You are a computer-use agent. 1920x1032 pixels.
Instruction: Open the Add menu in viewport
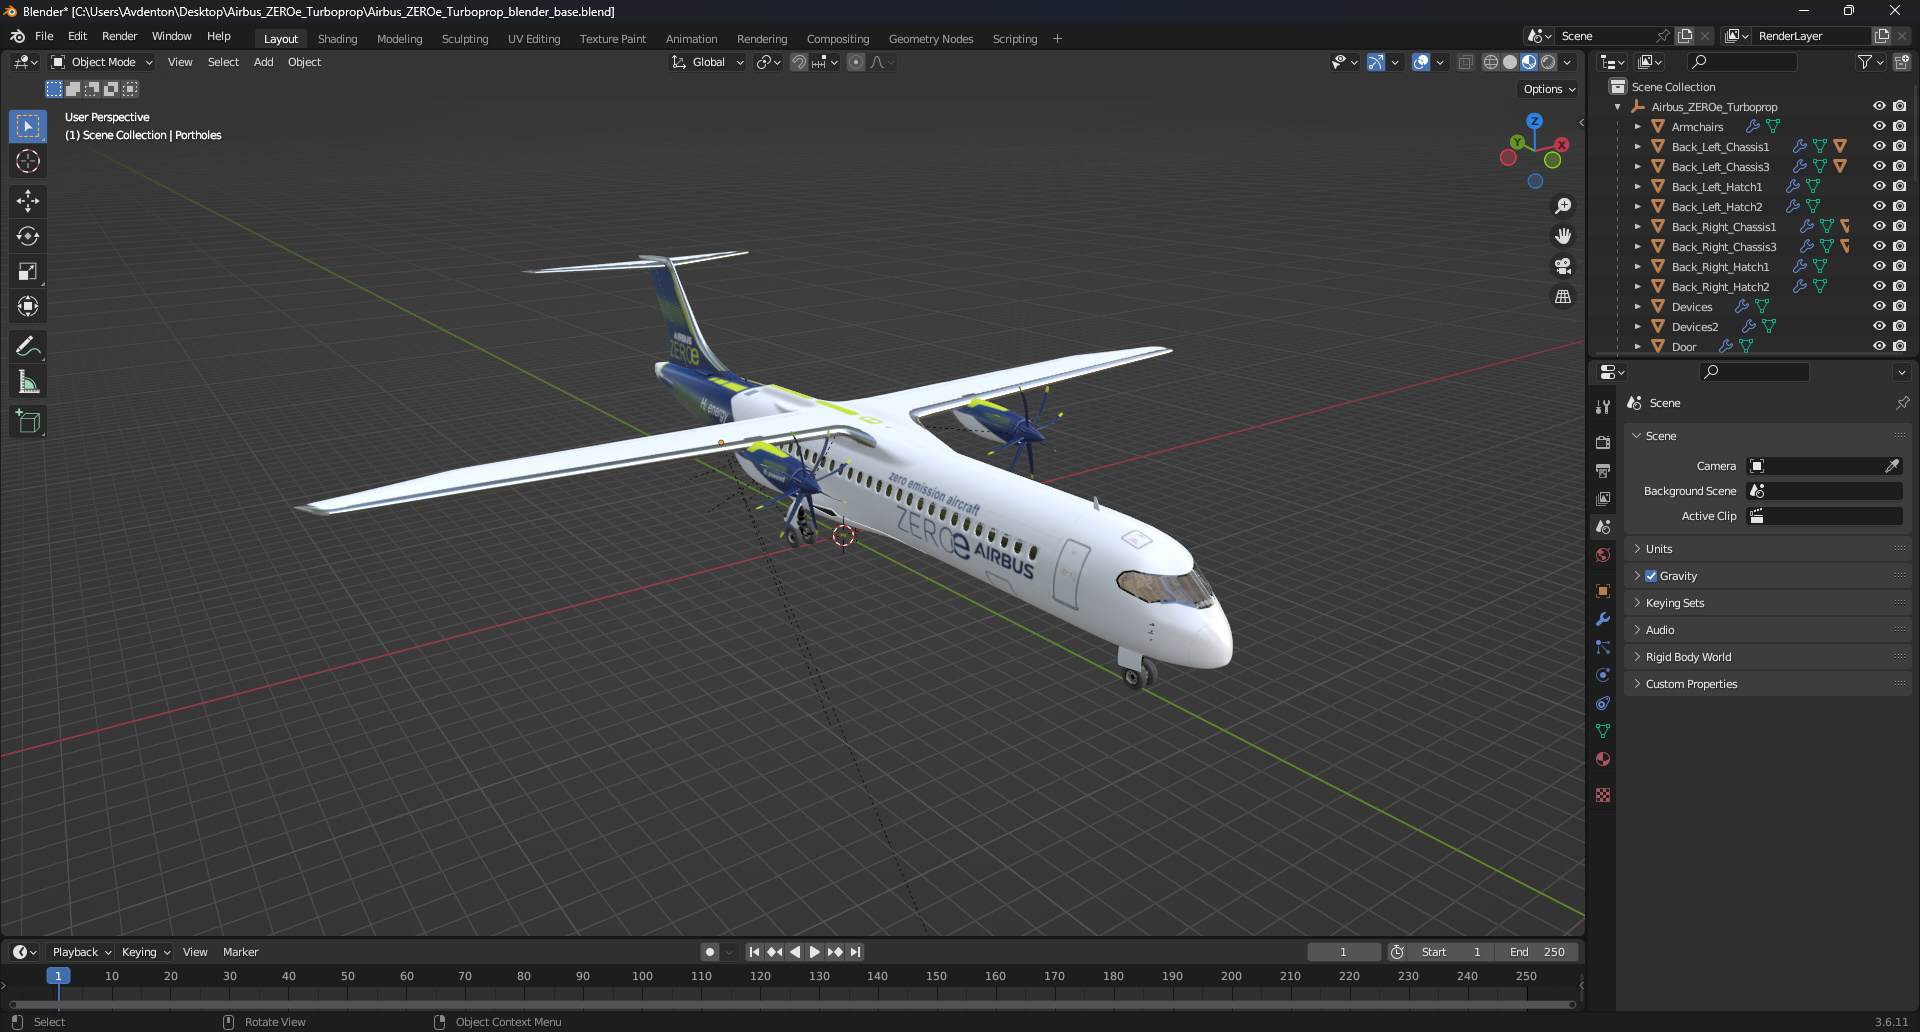click(263, 62)
